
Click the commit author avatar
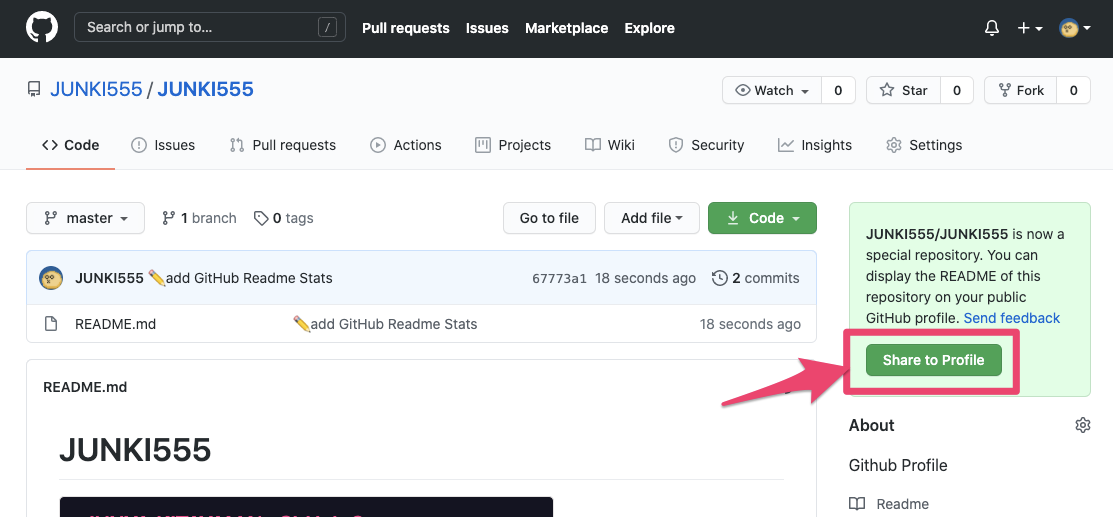pyautogui.click(x=51, y=278)
